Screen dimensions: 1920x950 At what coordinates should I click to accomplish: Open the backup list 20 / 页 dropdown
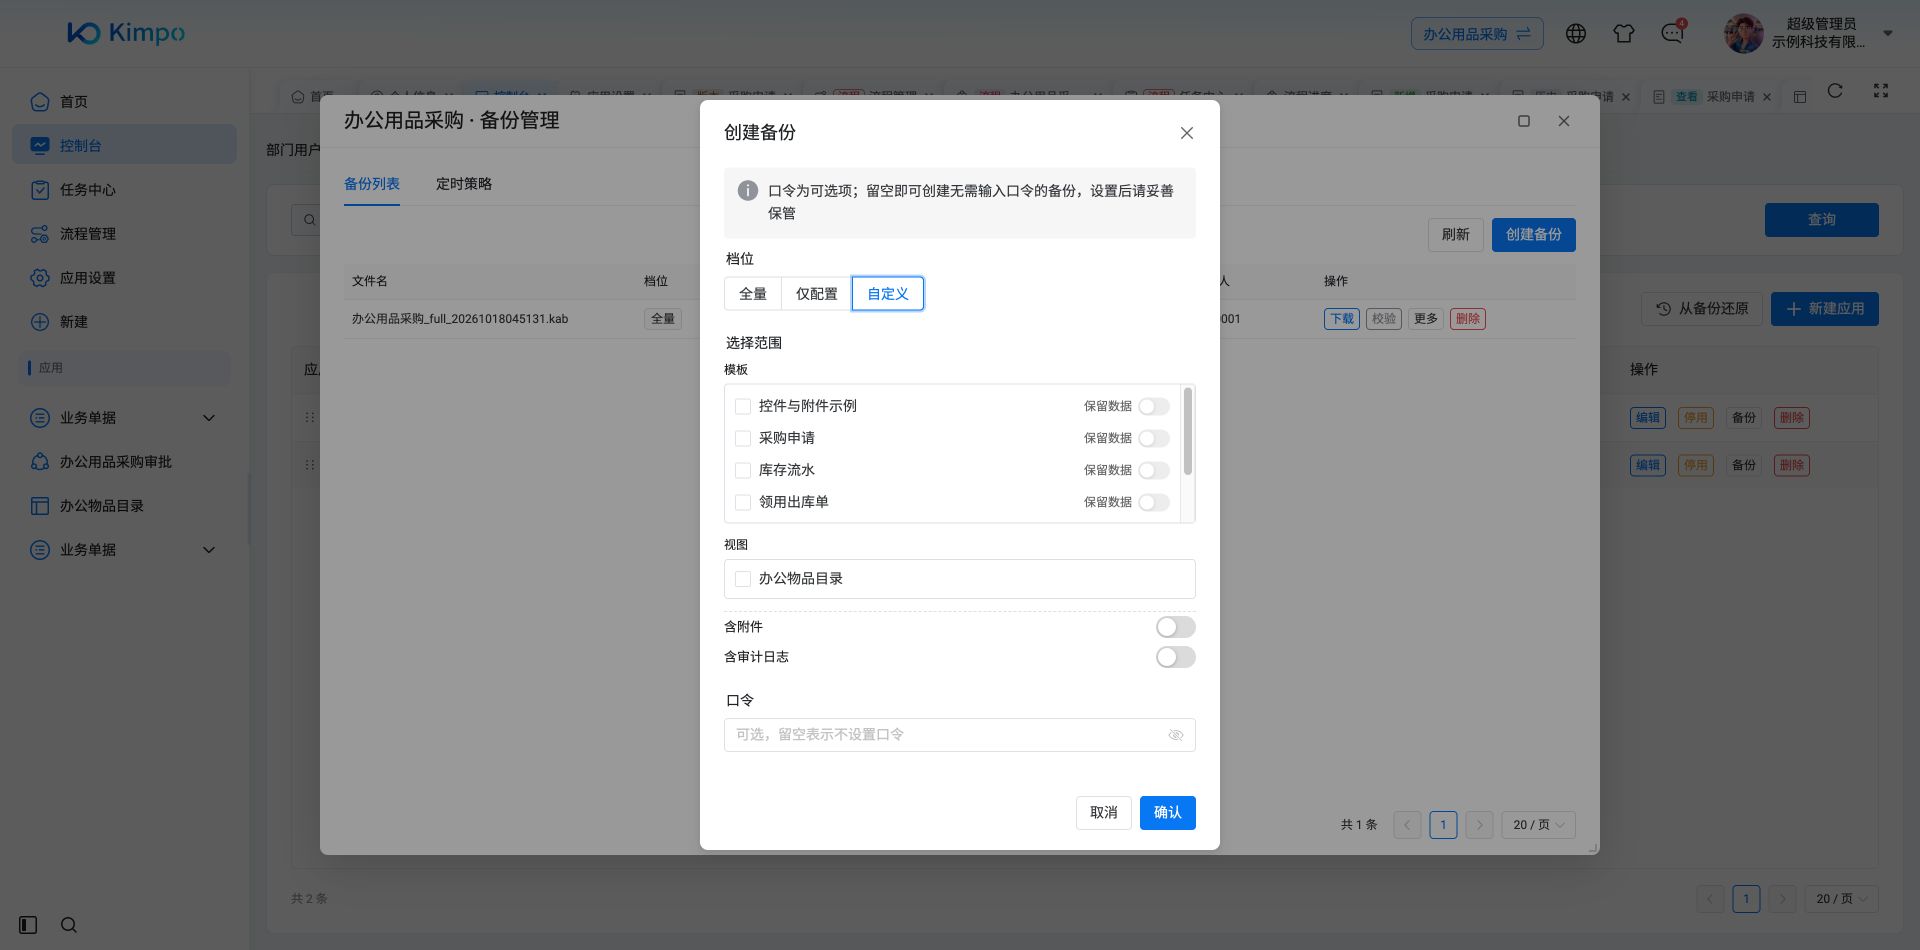point(1538,825)
